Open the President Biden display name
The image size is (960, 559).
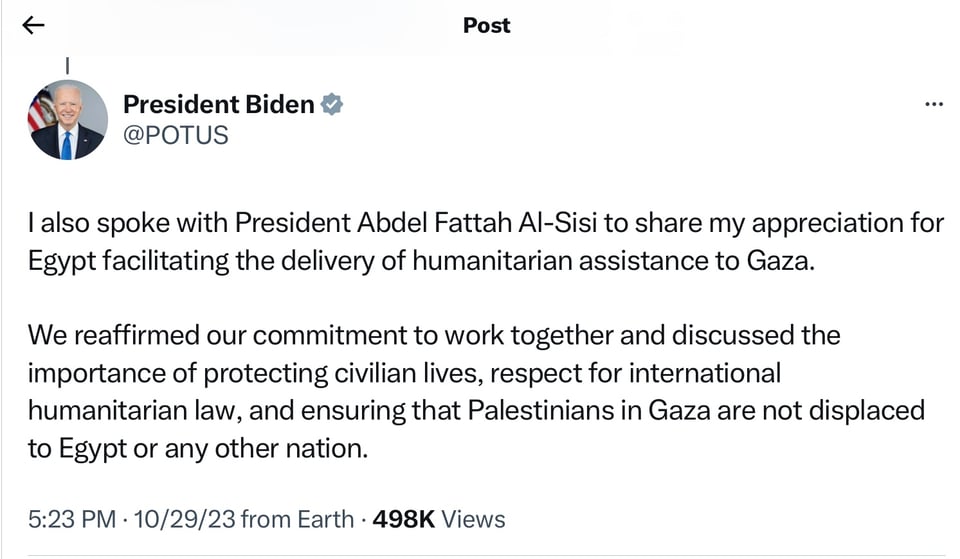(218, 104)
